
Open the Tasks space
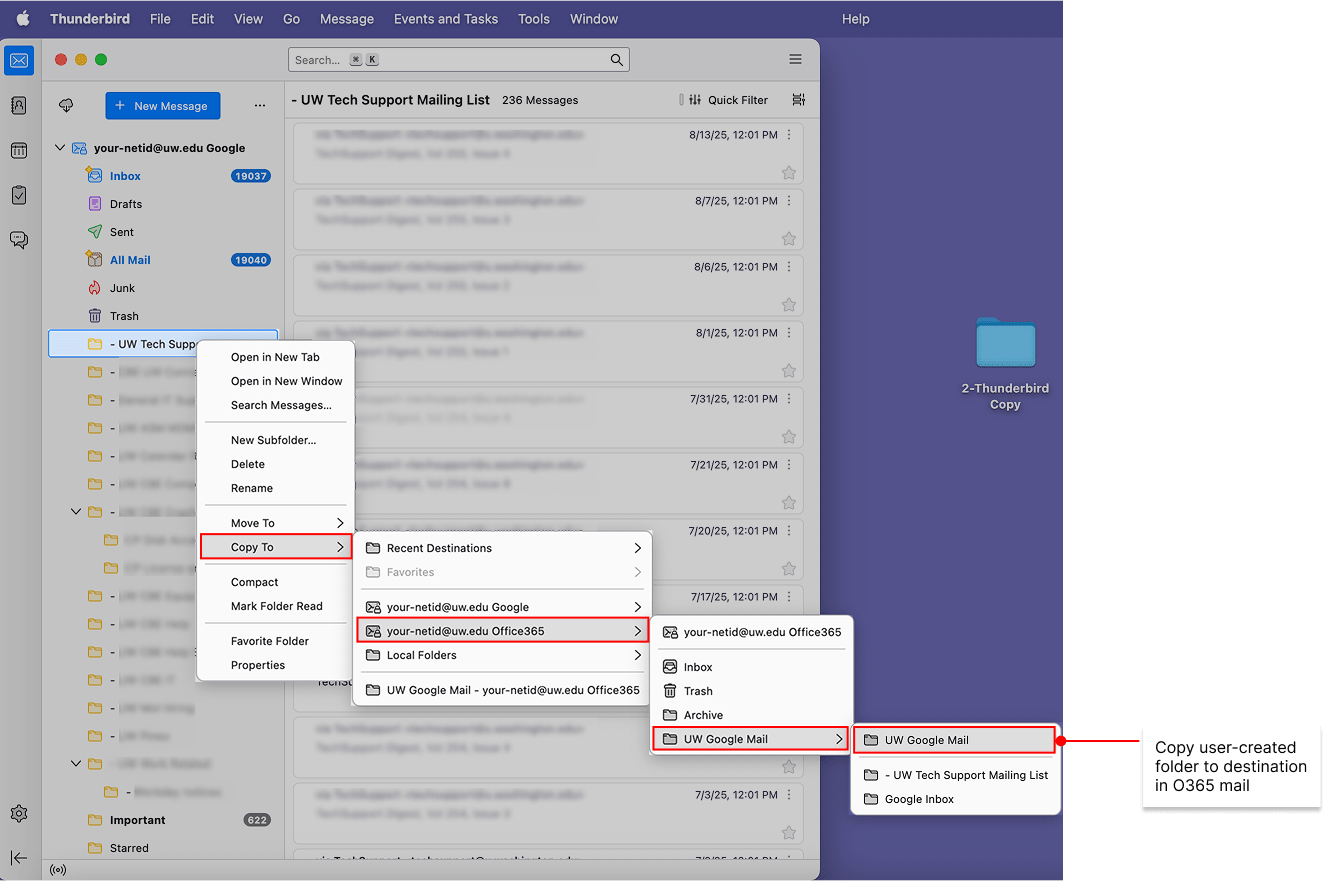pyautogui.click(x=18, y=195)
